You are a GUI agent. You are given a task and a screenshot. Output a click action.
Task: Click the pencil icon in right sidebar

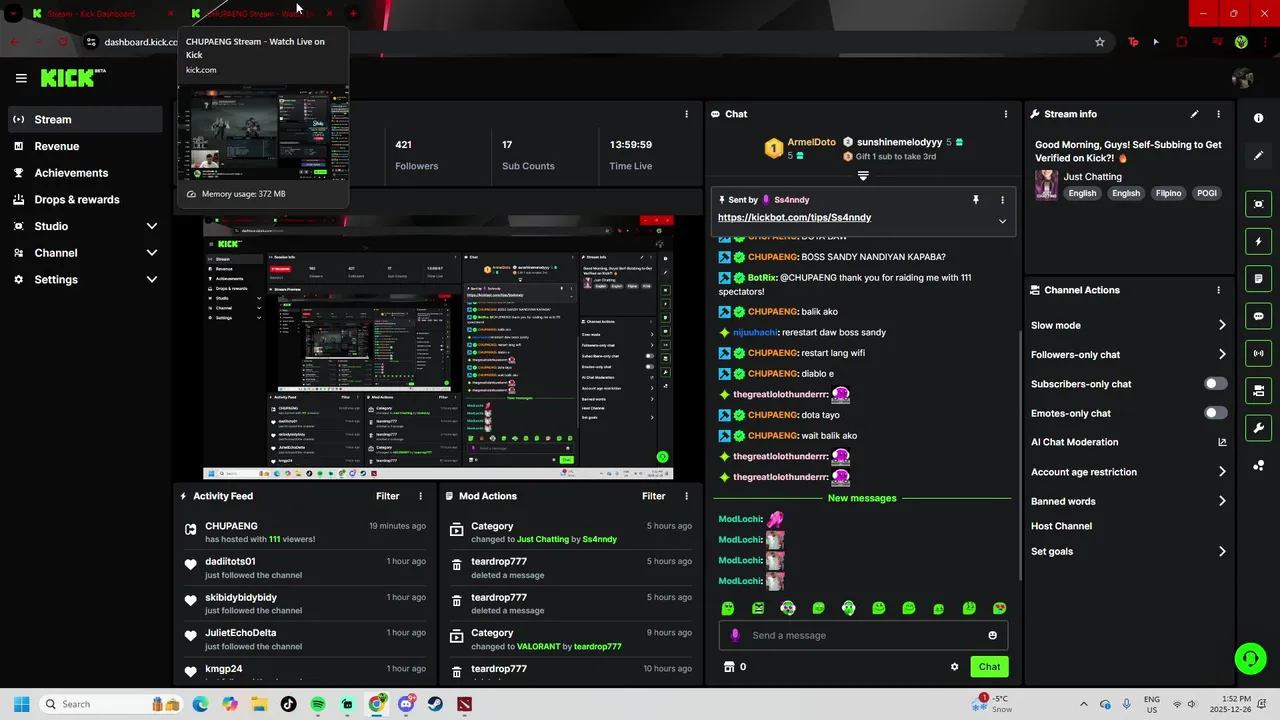1258,156
